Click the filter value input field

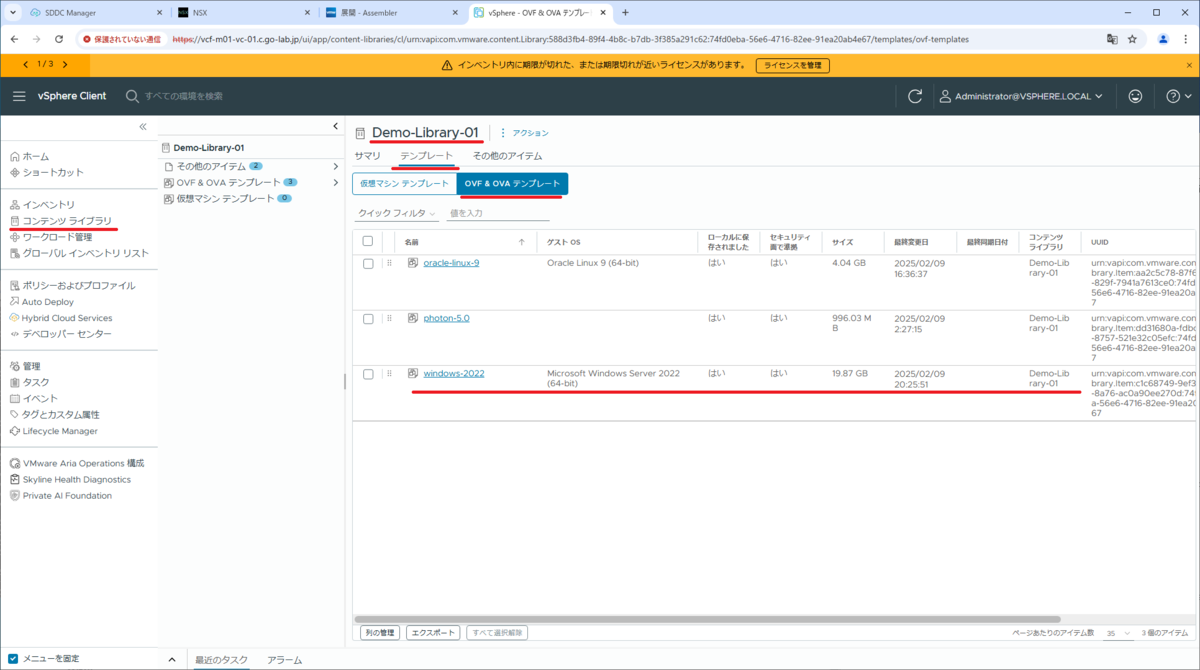pos(498,213)
